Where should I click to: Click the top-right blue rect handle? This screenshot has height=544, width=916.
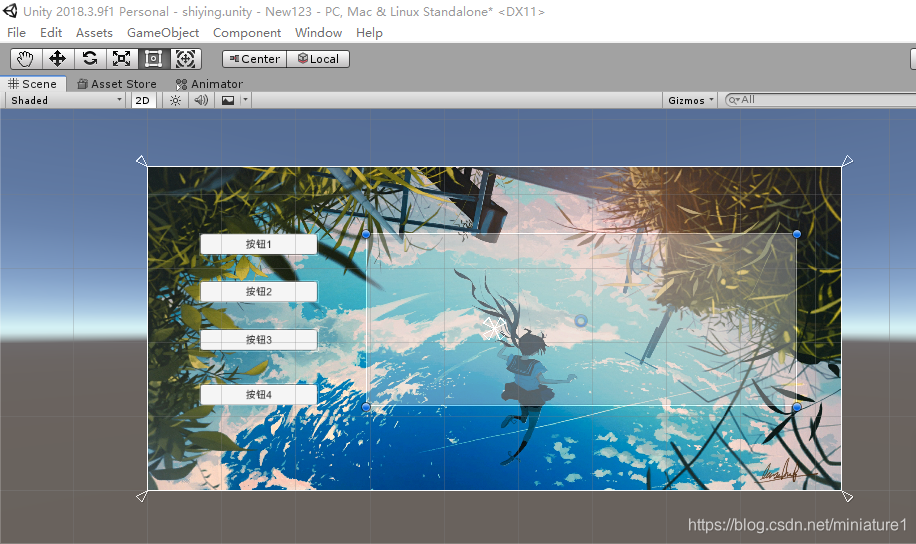(x=797, y=234)
